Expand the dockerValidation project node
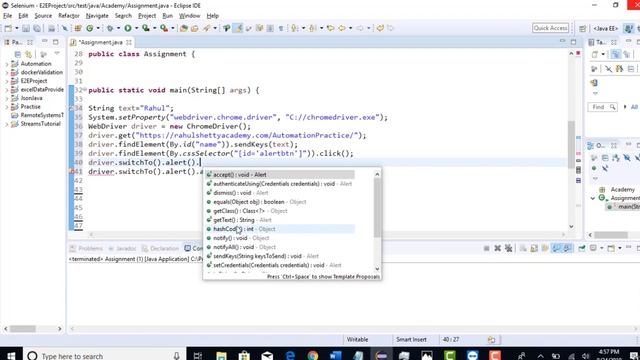Screen dimensions: 640x360 point(7,73)
